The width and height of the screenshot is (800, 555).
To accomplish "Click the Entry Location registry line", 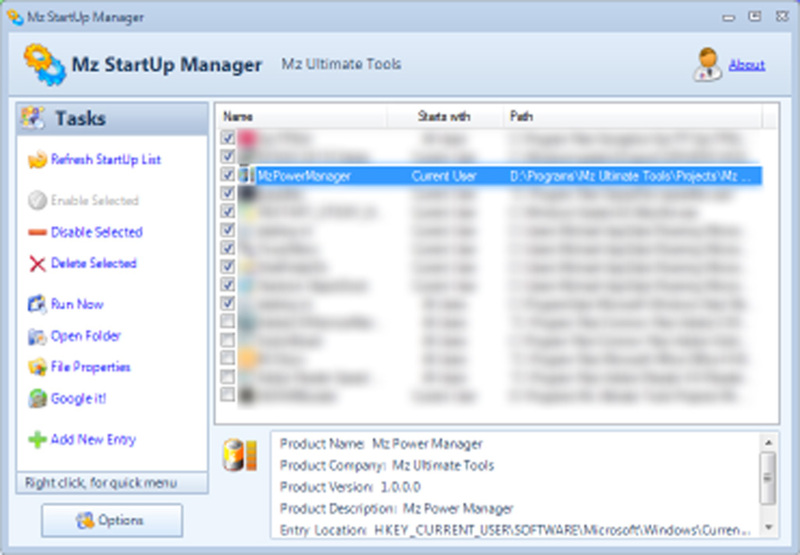I will [x=515, y=530].
